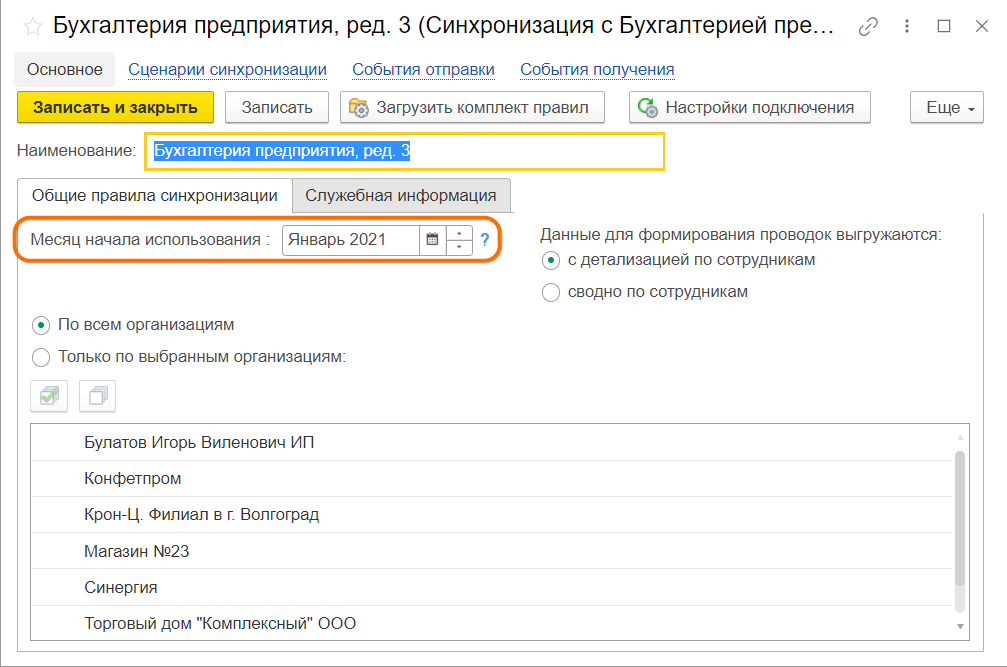
Task: Click 'Записать и закрыть' button
Action: [116, 107]
